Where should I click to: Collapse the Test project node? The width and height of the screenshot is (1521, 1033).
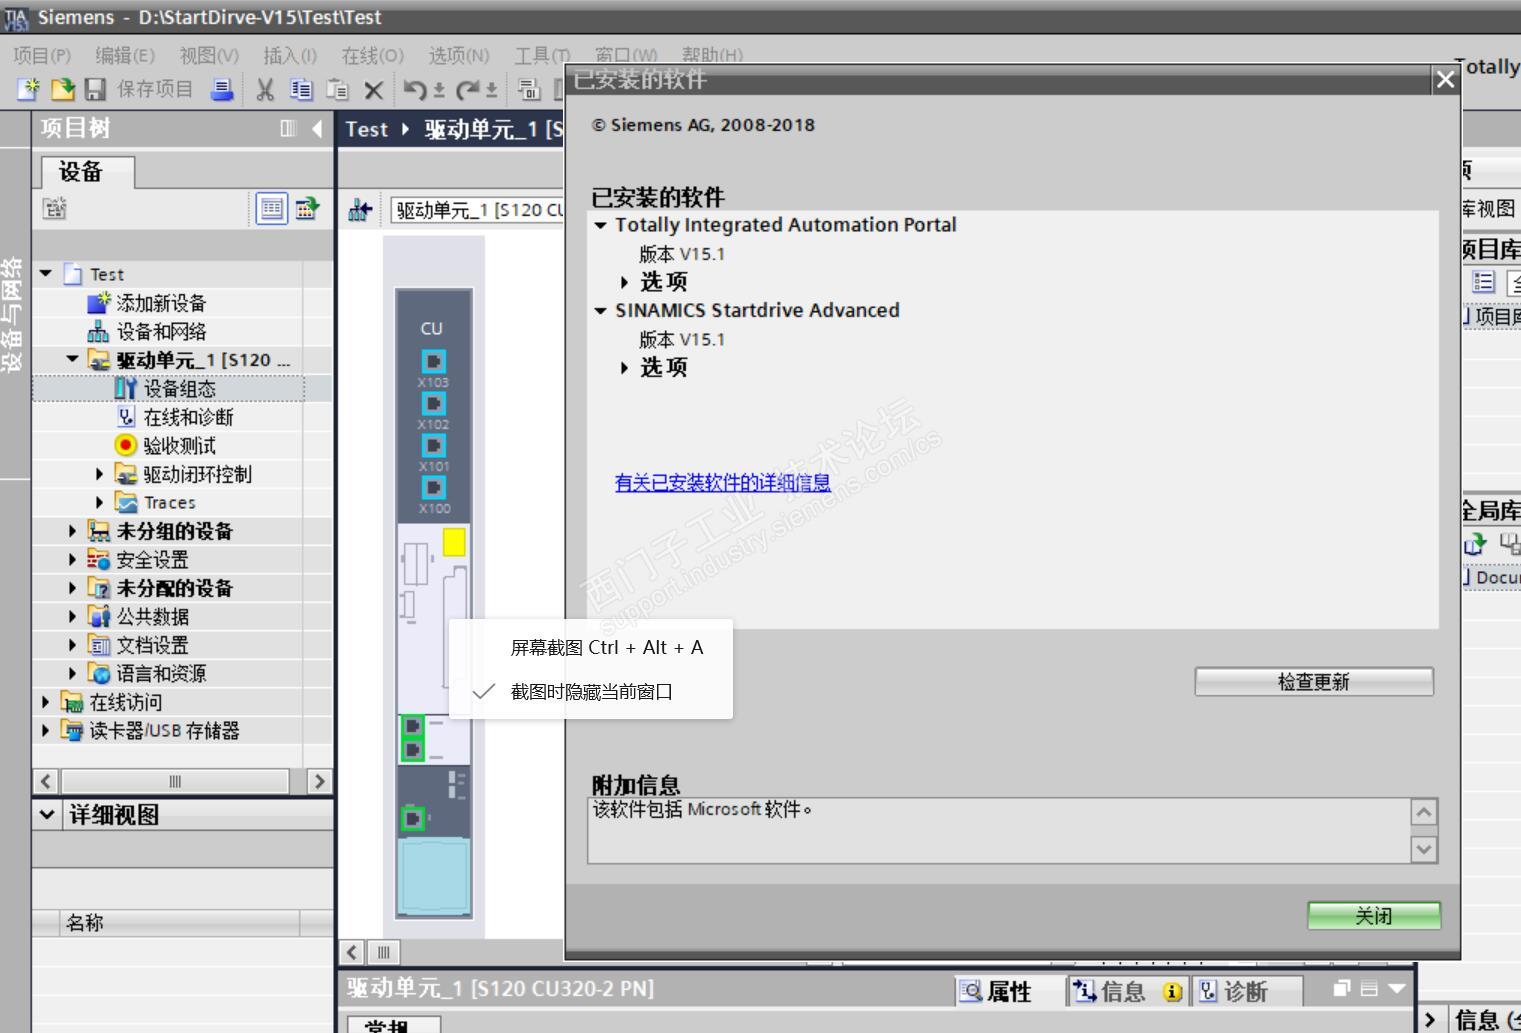46,273
